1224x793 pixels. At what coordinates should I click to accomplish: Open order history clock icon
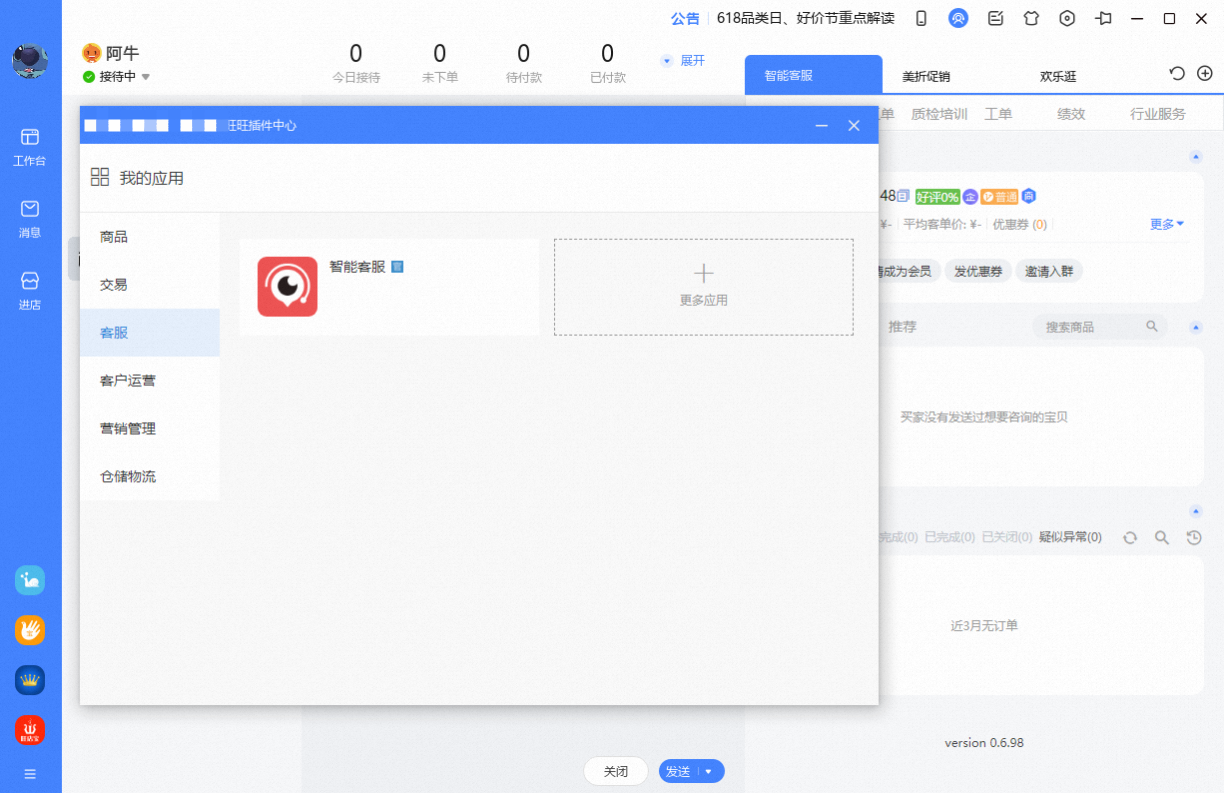[x=1194, y=538]
